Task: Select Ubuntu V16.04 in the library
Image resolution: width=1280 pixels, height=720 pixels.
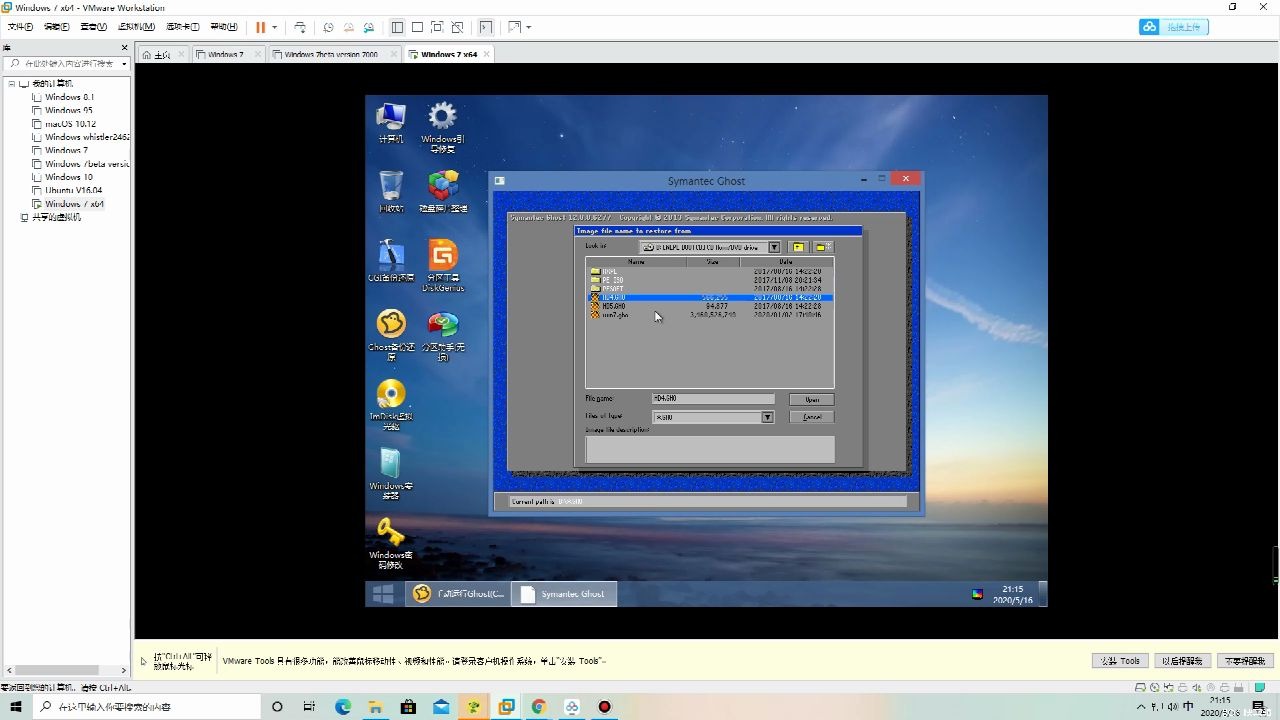Action: point(73,190)
